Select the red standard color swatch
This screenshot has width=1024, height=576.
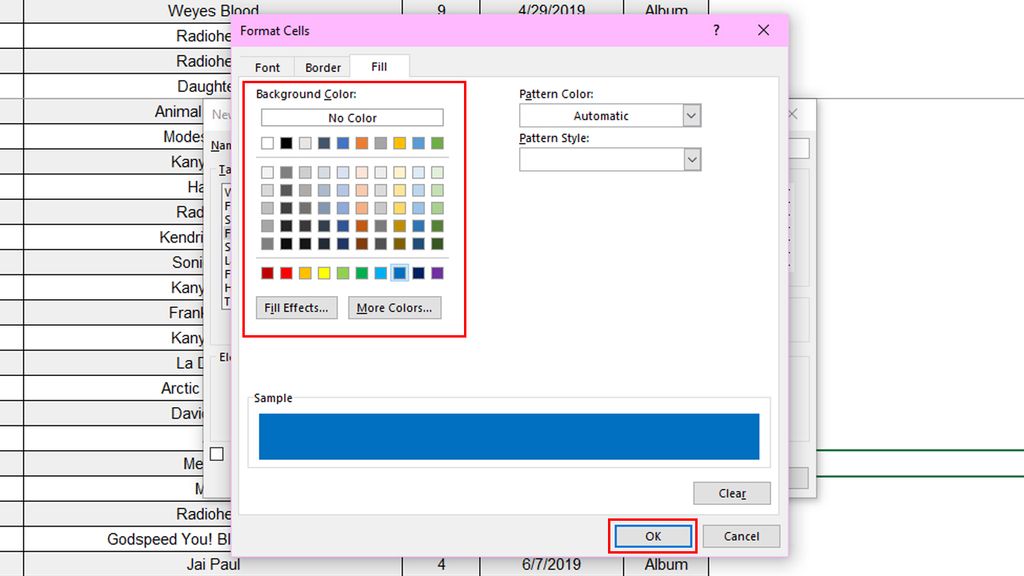pyautogui.click(x=287, y=272)
